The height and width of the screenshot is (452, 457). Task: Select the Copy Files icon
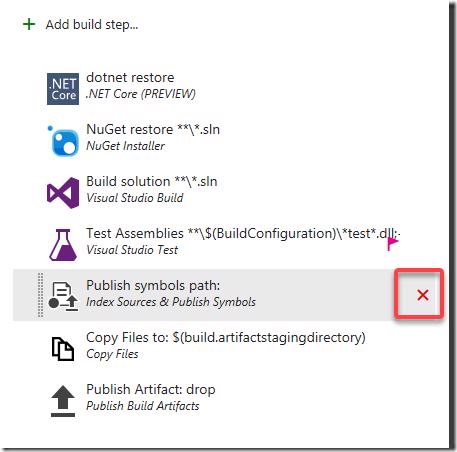[x=63, y=349]
